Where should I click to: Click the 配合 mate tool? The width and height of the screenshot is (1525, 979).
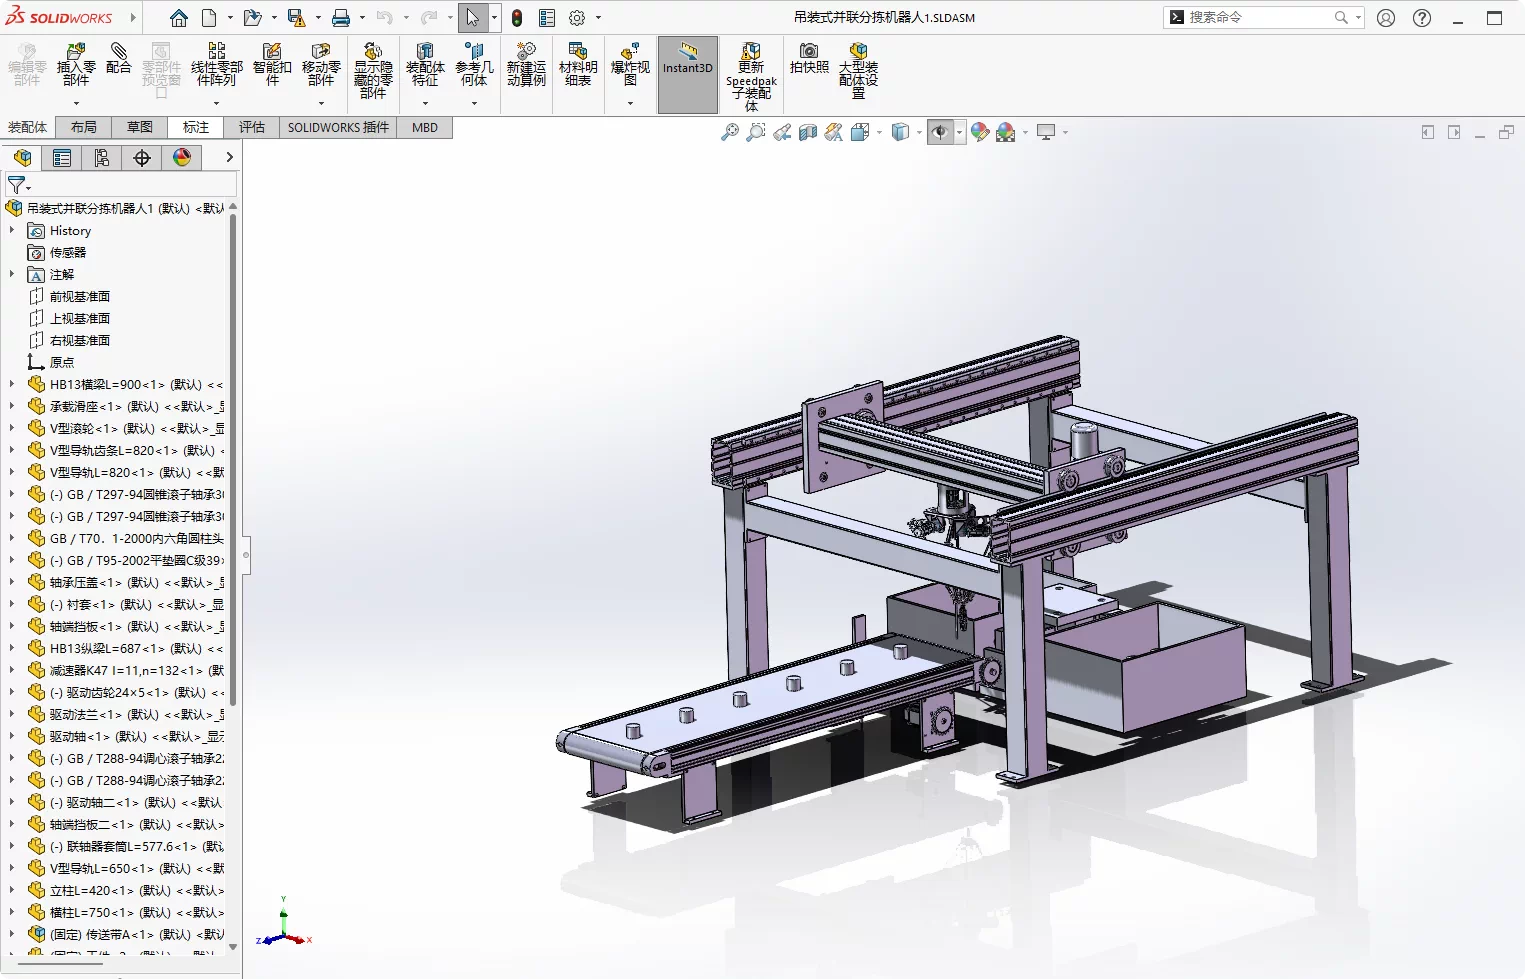118,60
